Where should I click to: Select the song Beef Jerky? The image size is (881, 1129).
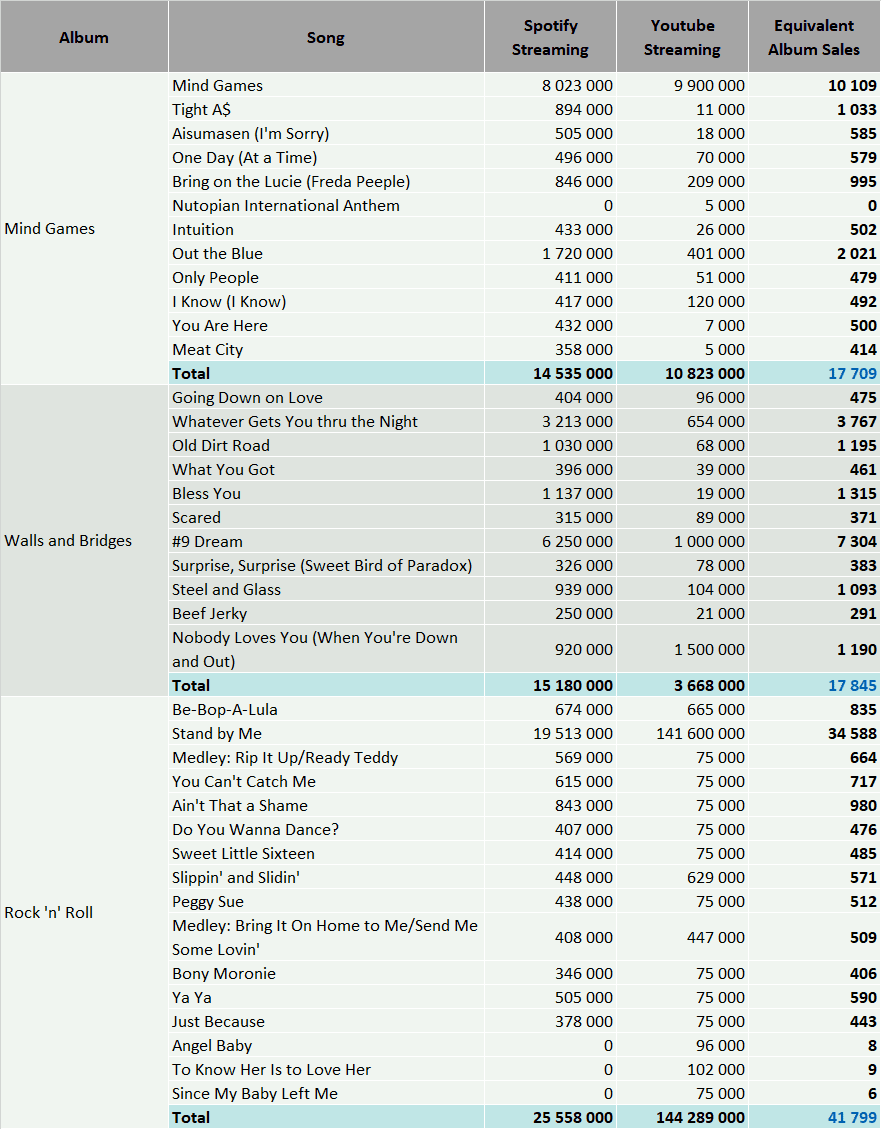click(326, 613)
